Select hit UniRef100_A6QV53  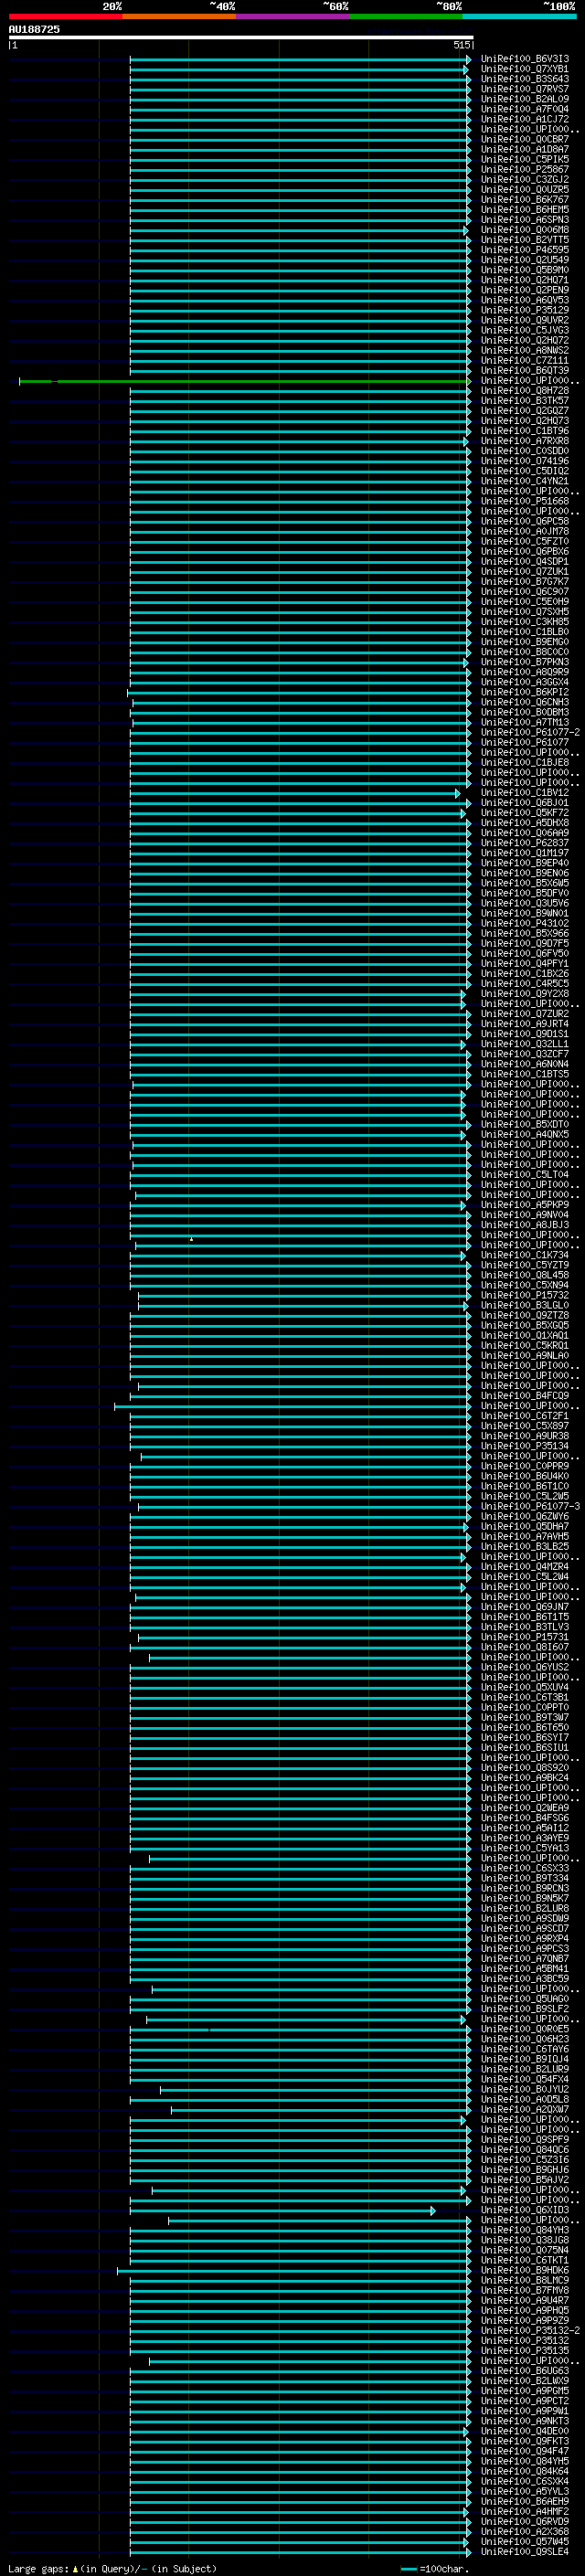(525, 300)
